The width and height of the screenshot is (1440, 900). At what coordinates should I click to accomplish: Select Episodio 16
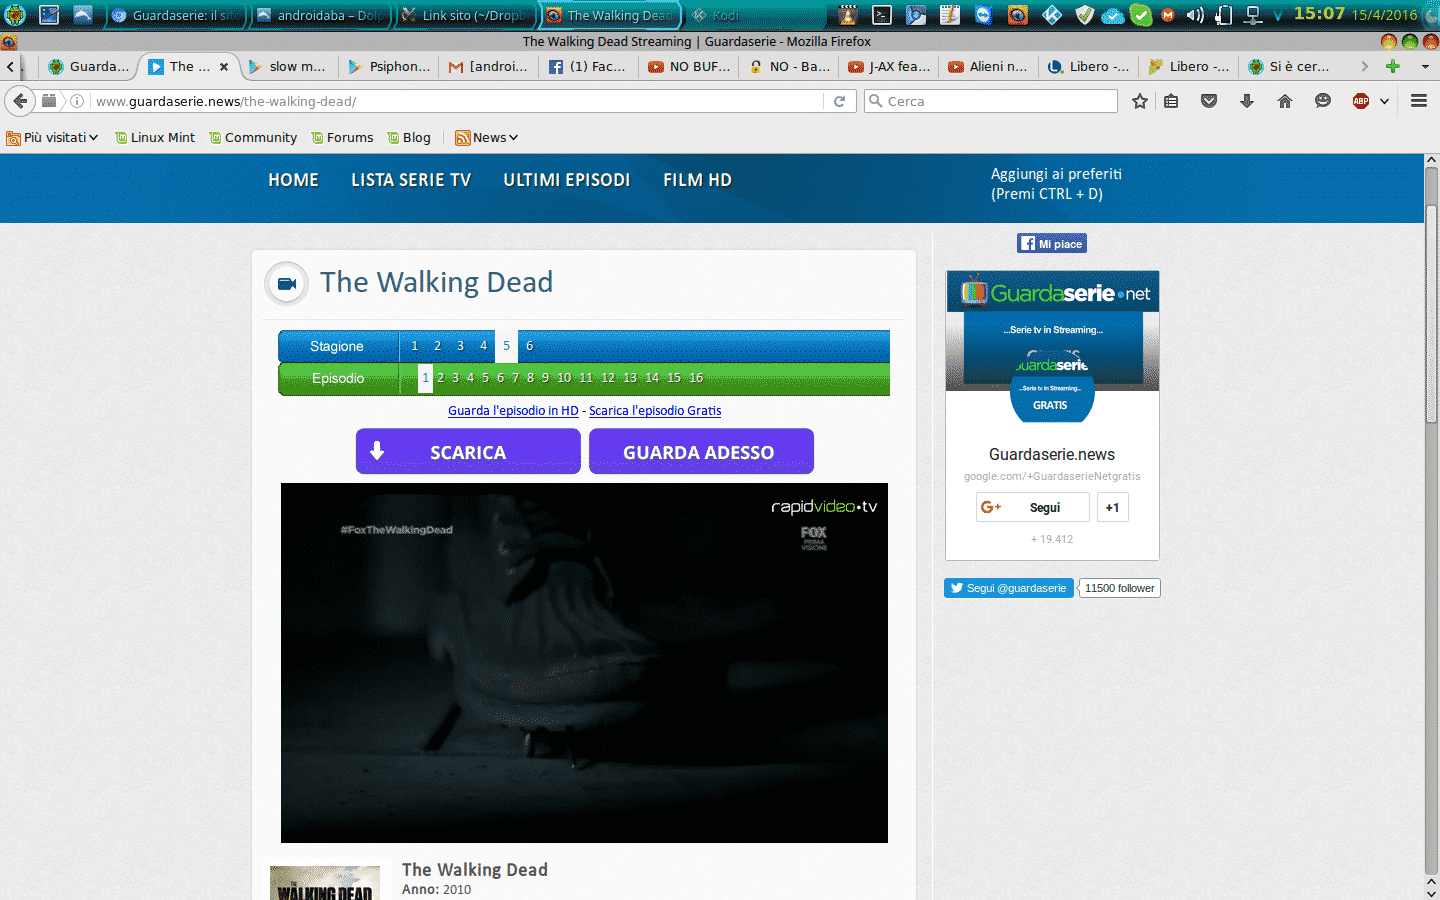tap(696, 378)
